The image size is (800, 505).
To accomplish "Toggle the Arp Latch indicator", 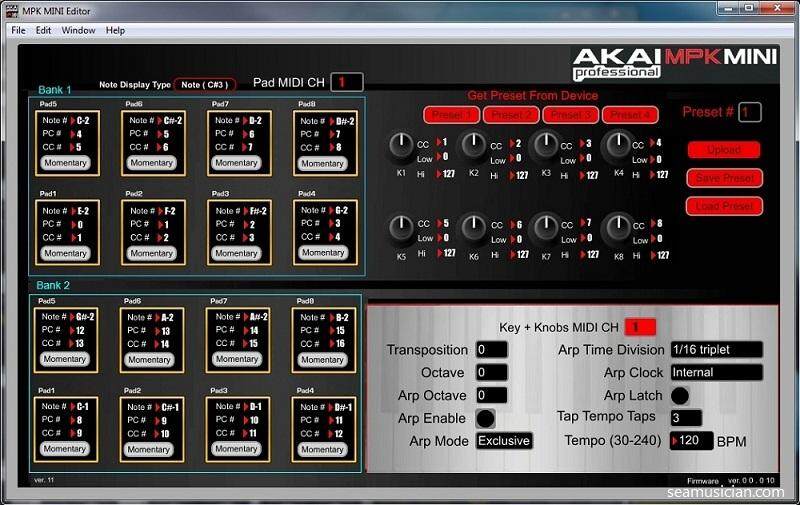I will click(x=680, y=396).
